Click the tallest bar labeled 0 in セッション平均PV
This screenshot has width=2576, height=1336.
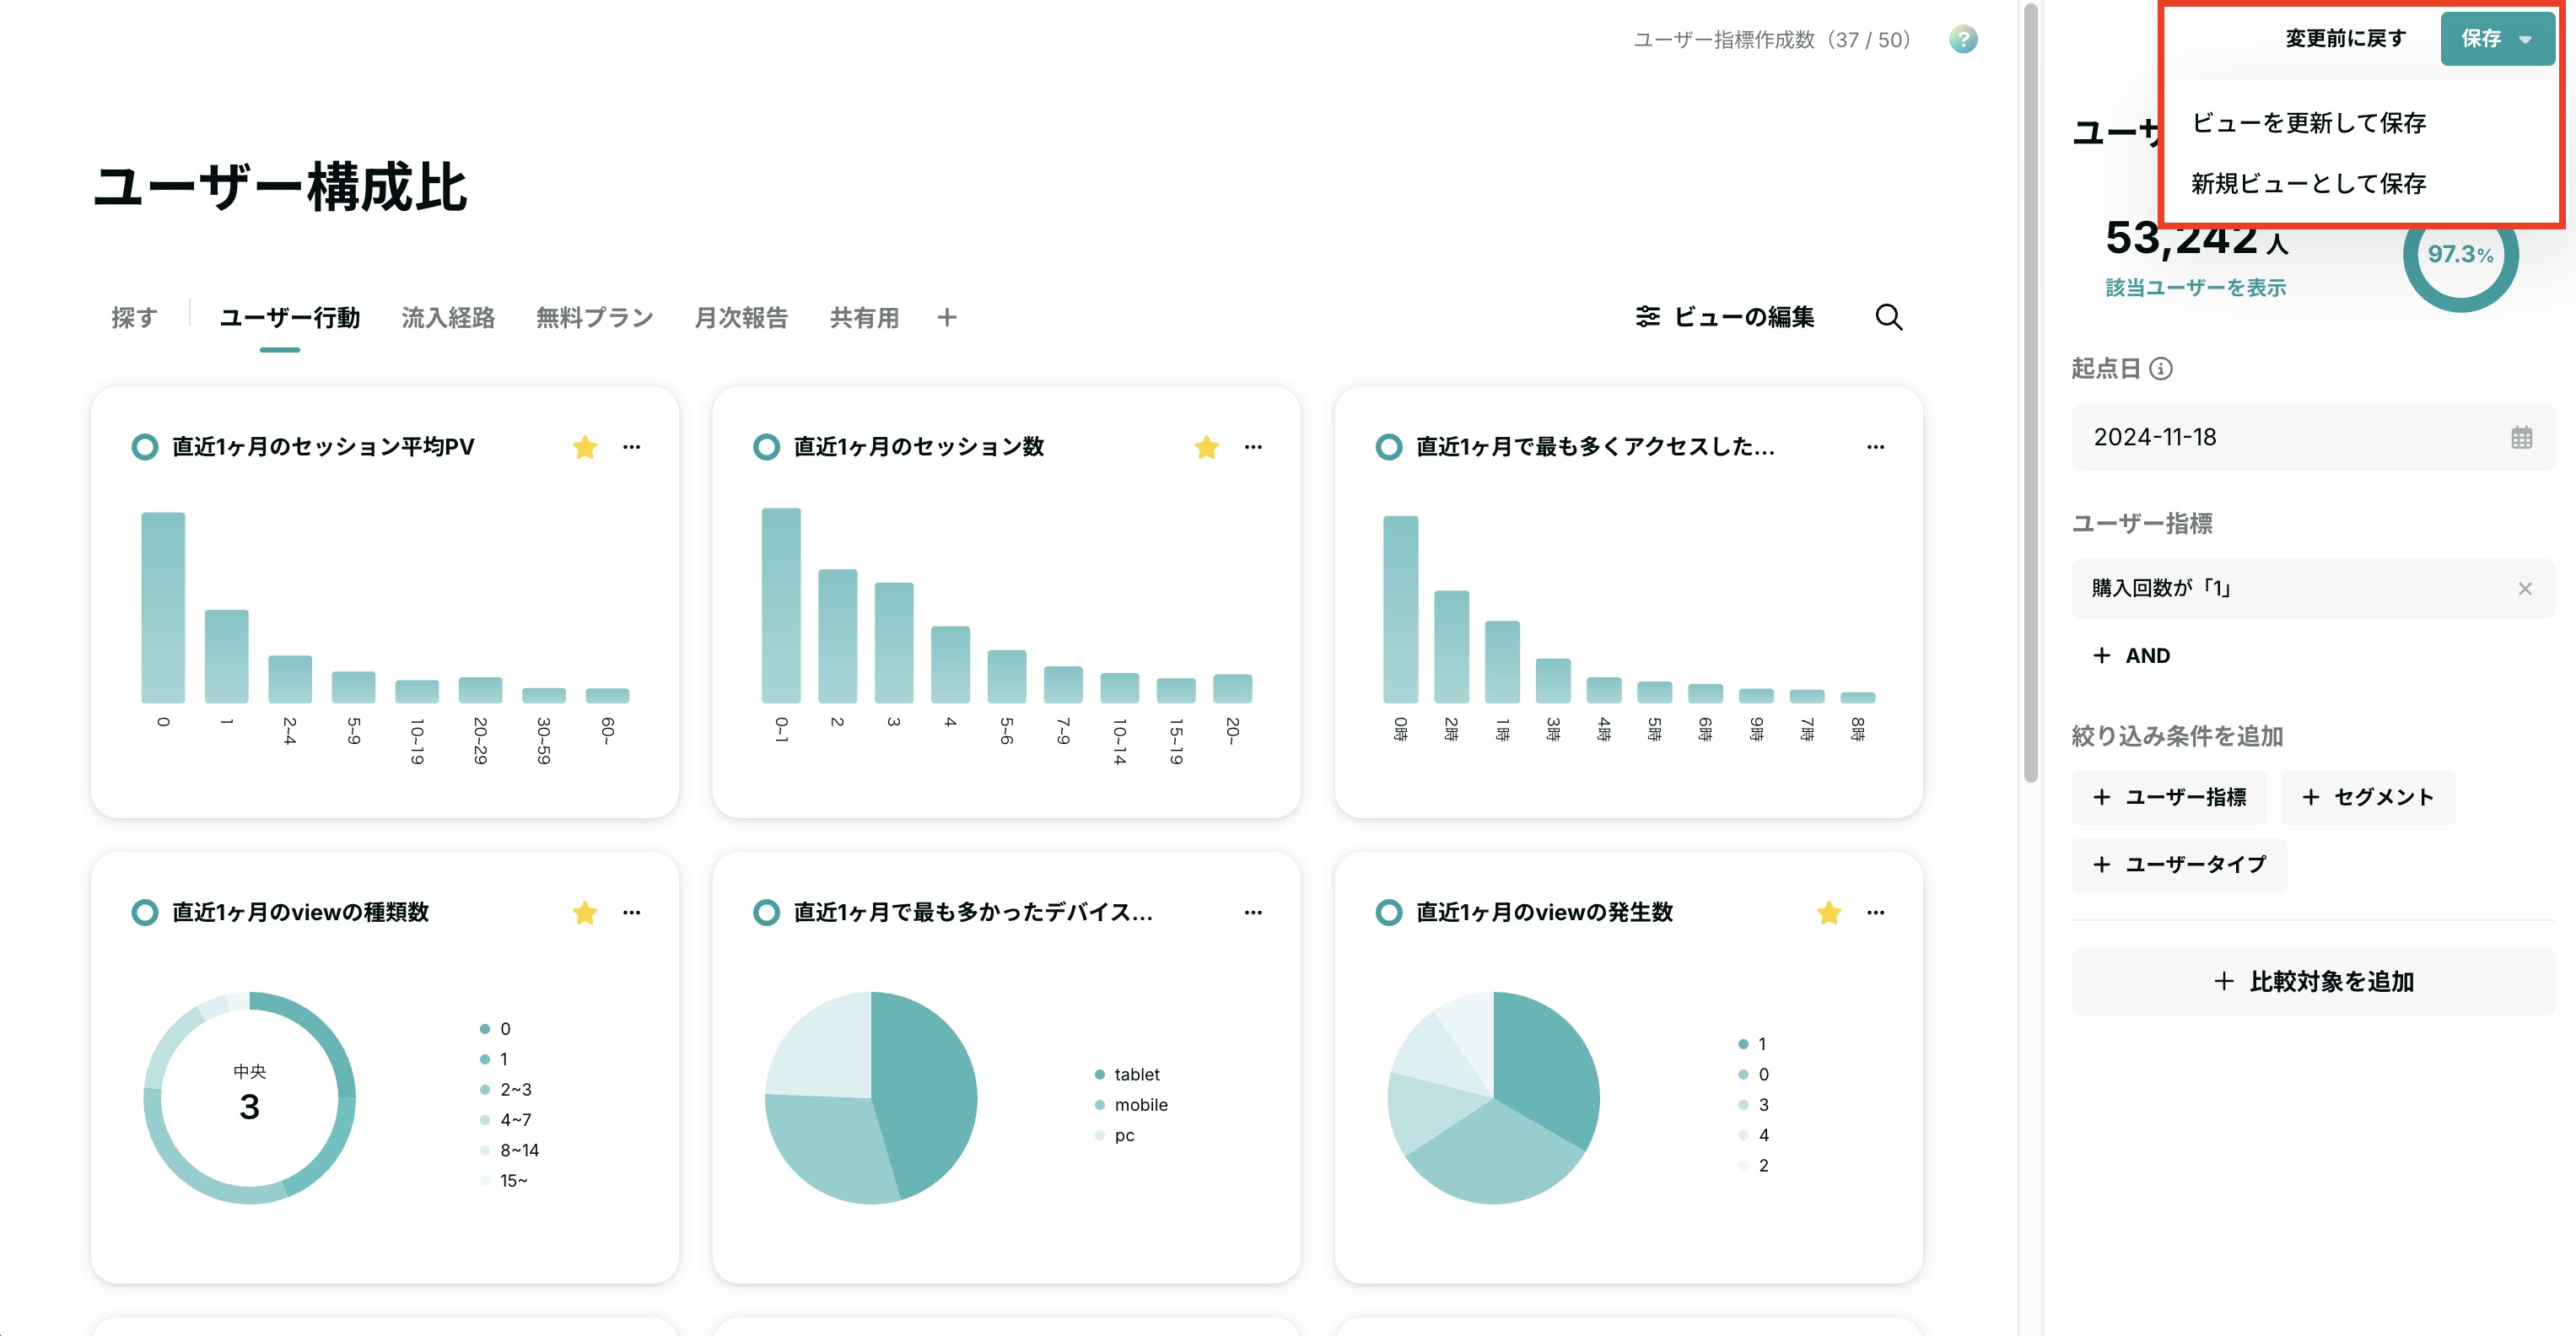(x=163, y=608)
